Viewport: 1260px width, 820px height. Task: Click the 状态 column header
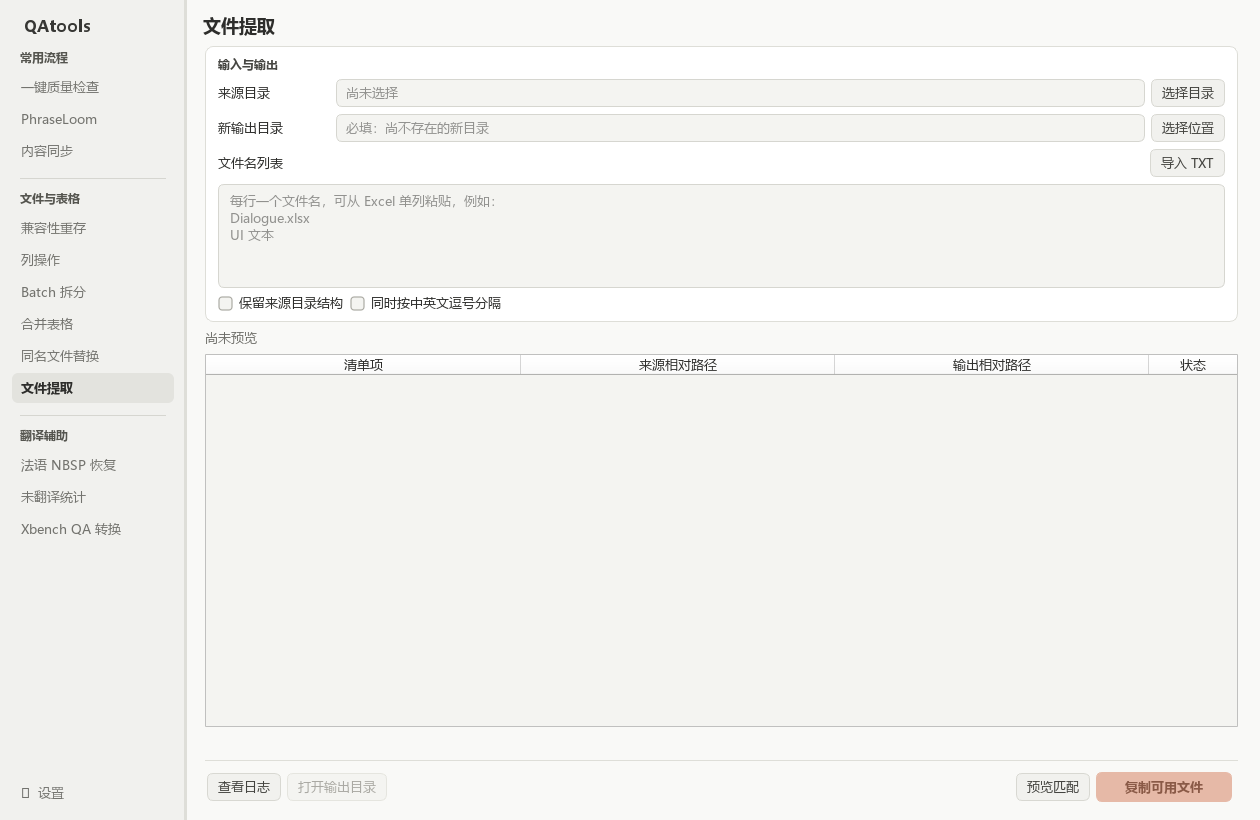point(1193,365)
